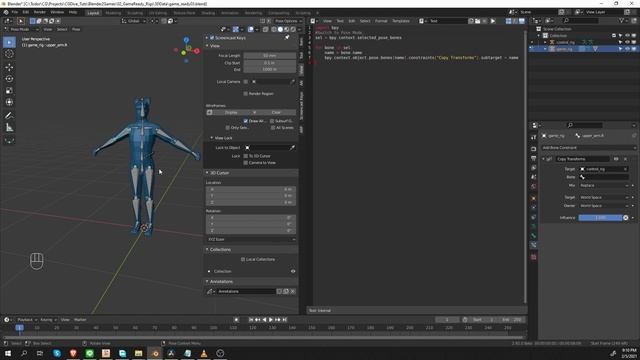Select the Measure tool
Screen dimensions: 640x360
(9, 127)
